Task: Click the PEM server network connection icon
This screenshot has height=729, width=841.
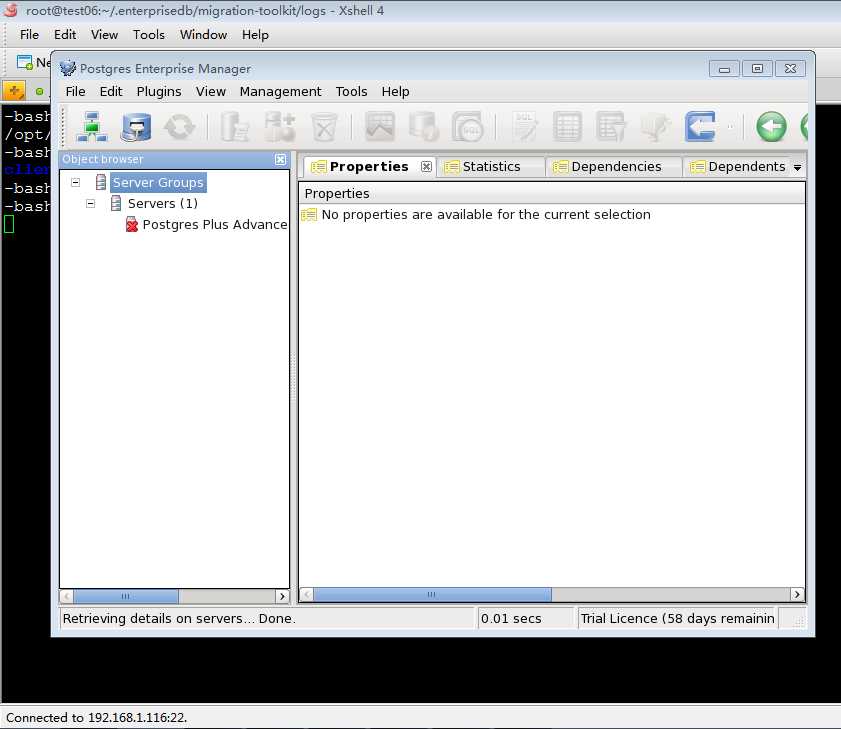Action: (x=92, y=127)
